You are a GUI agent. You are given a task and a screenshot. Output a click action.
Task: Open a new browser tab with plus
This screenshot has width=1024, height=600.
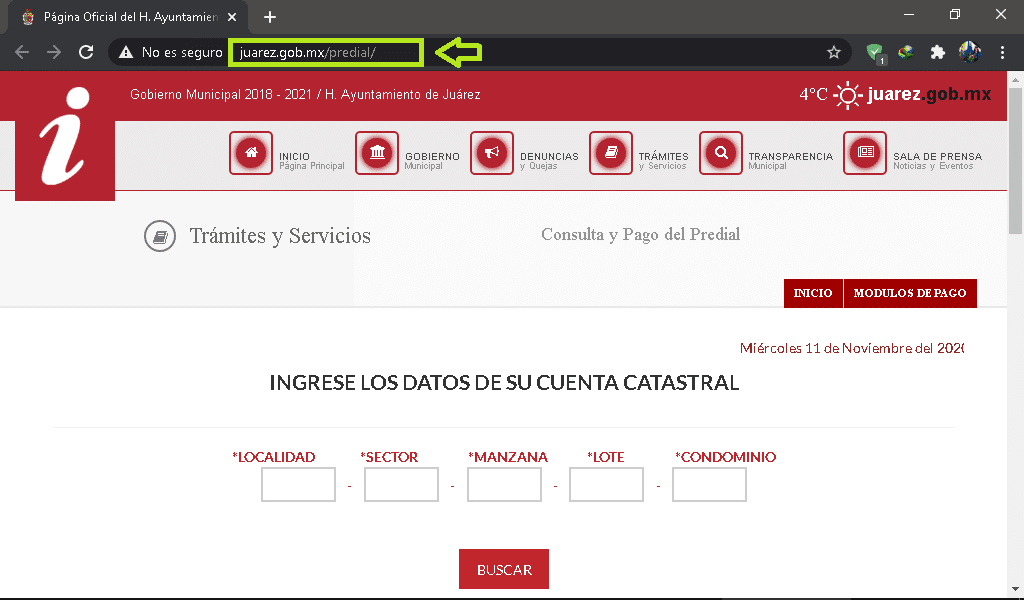click(x=270, y=17)
